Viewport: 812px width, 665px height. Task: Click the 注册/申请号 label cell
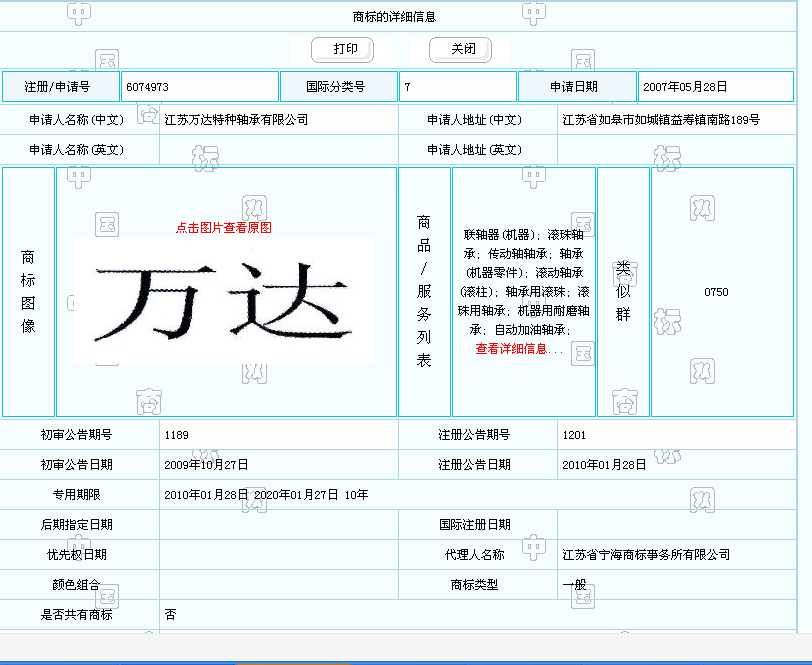coord(61,87)
